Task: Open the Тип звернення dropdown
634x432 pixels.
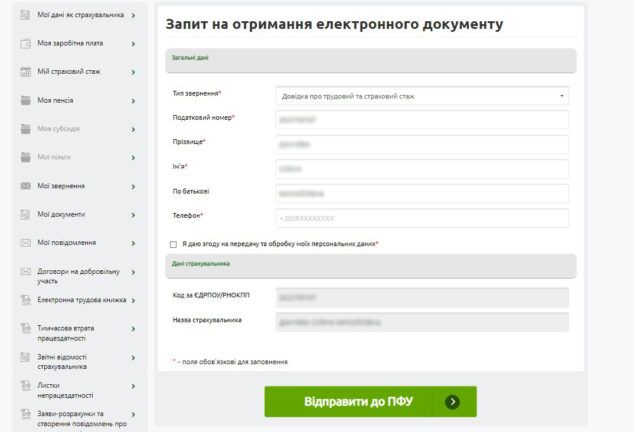Action: (x=421, y=96)
